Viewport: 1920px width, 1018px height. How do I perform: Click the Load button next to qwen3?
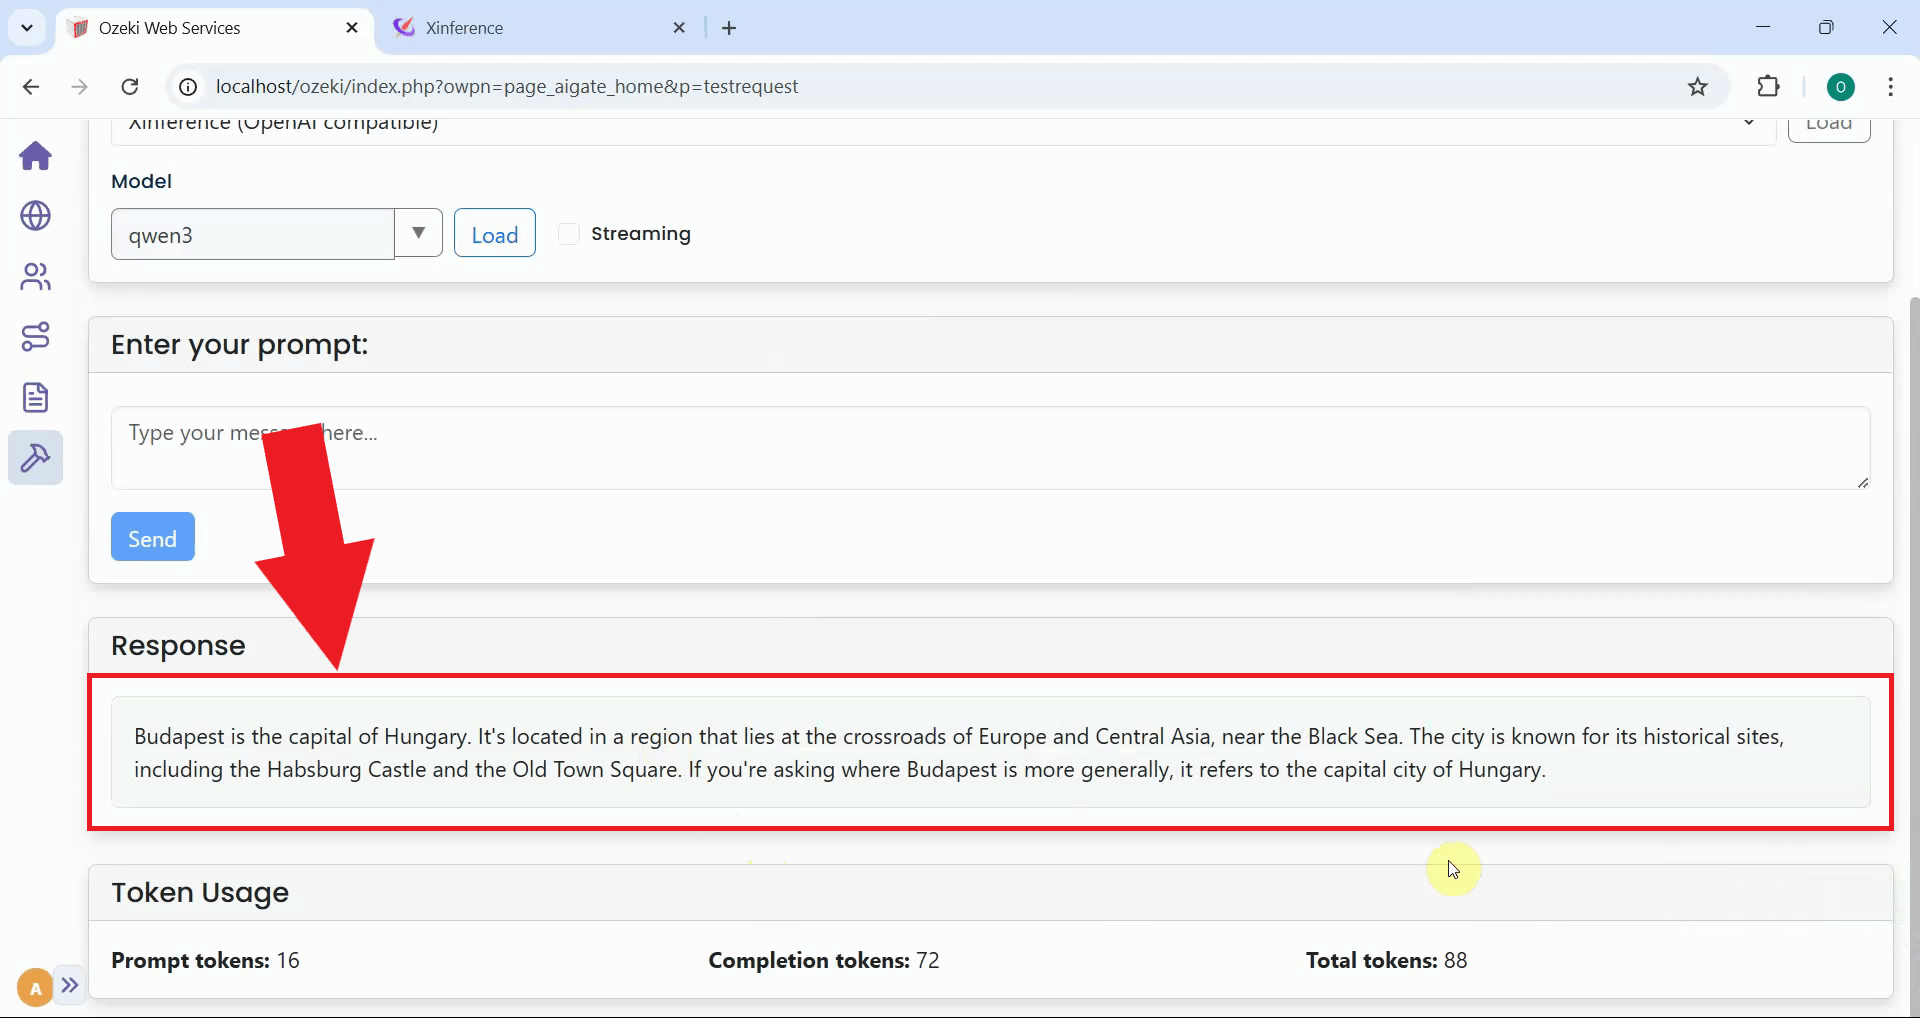[494, 233]
